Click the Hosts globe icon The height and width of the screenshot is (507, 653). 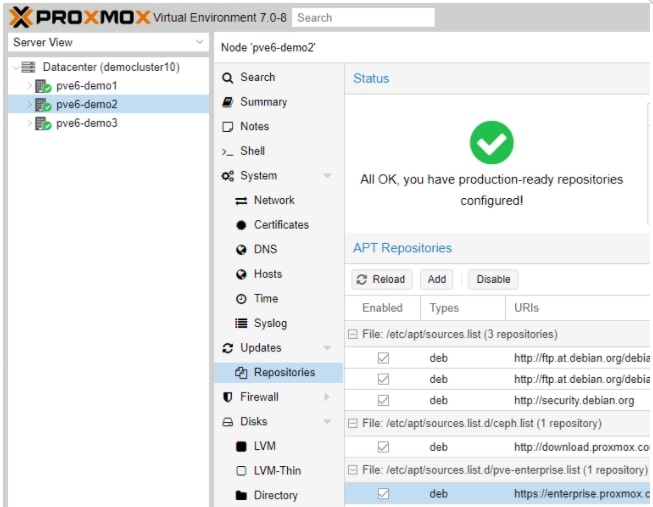[x=241, y=274]
